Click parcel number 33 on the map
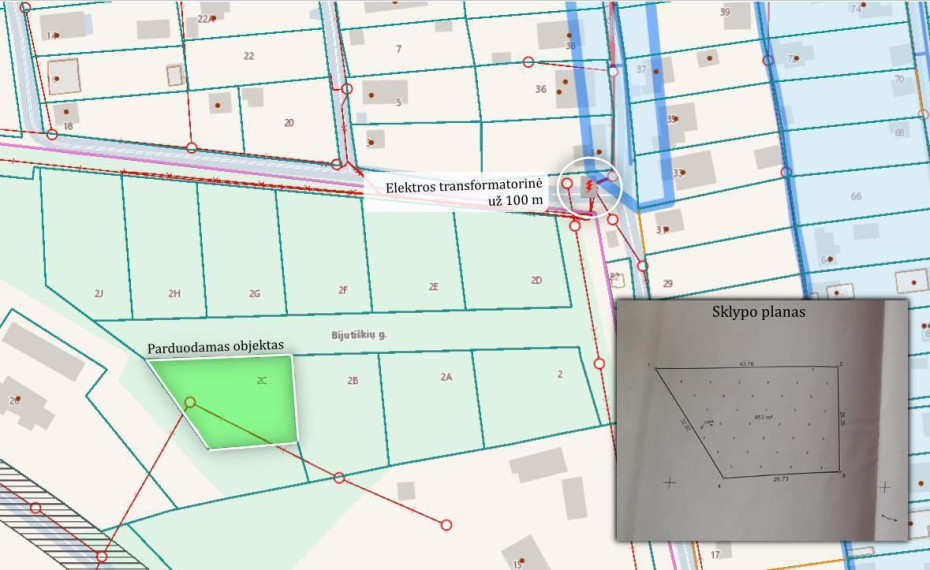This screenshot has height=570, width=930. coord(677,173)
